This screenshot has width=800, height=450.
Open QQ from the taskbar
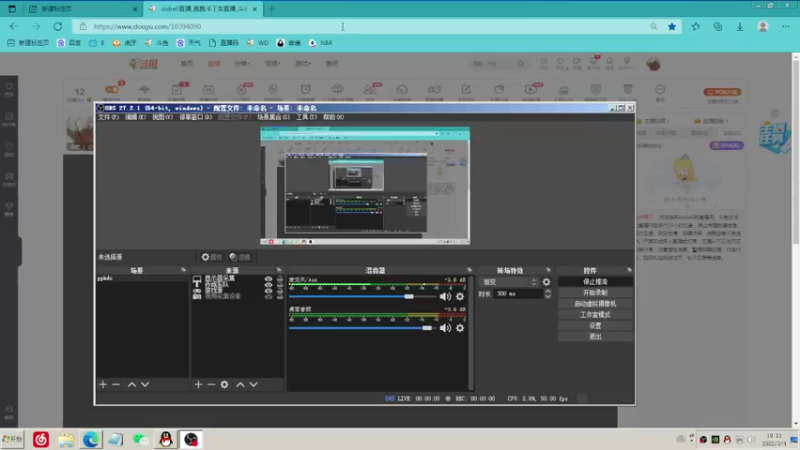click(166, 439)
